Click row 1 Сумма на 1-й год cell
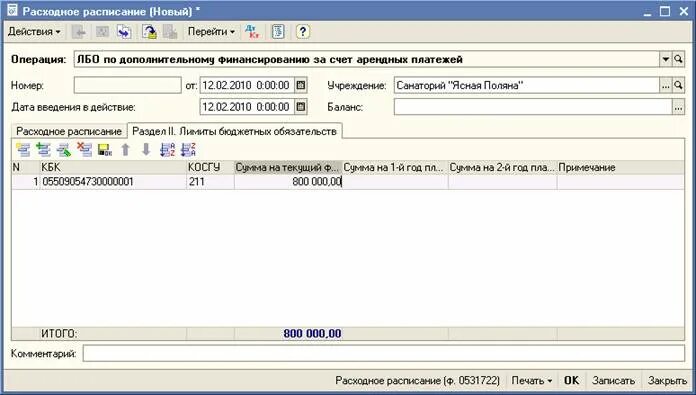The height and width of the screenshot is (395, 696). [395, 182]
